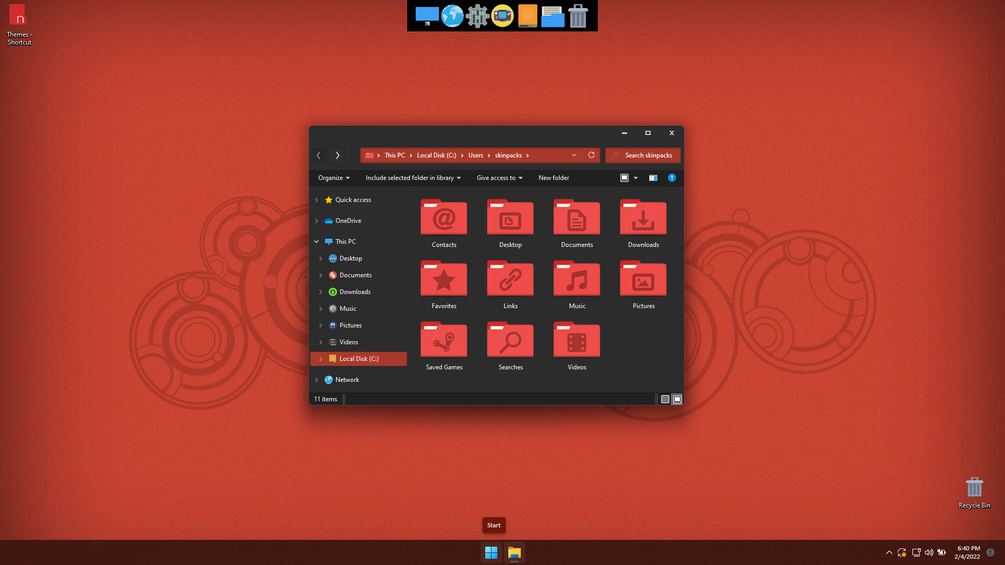Collapse the This PC tree node

pos(317,242)
